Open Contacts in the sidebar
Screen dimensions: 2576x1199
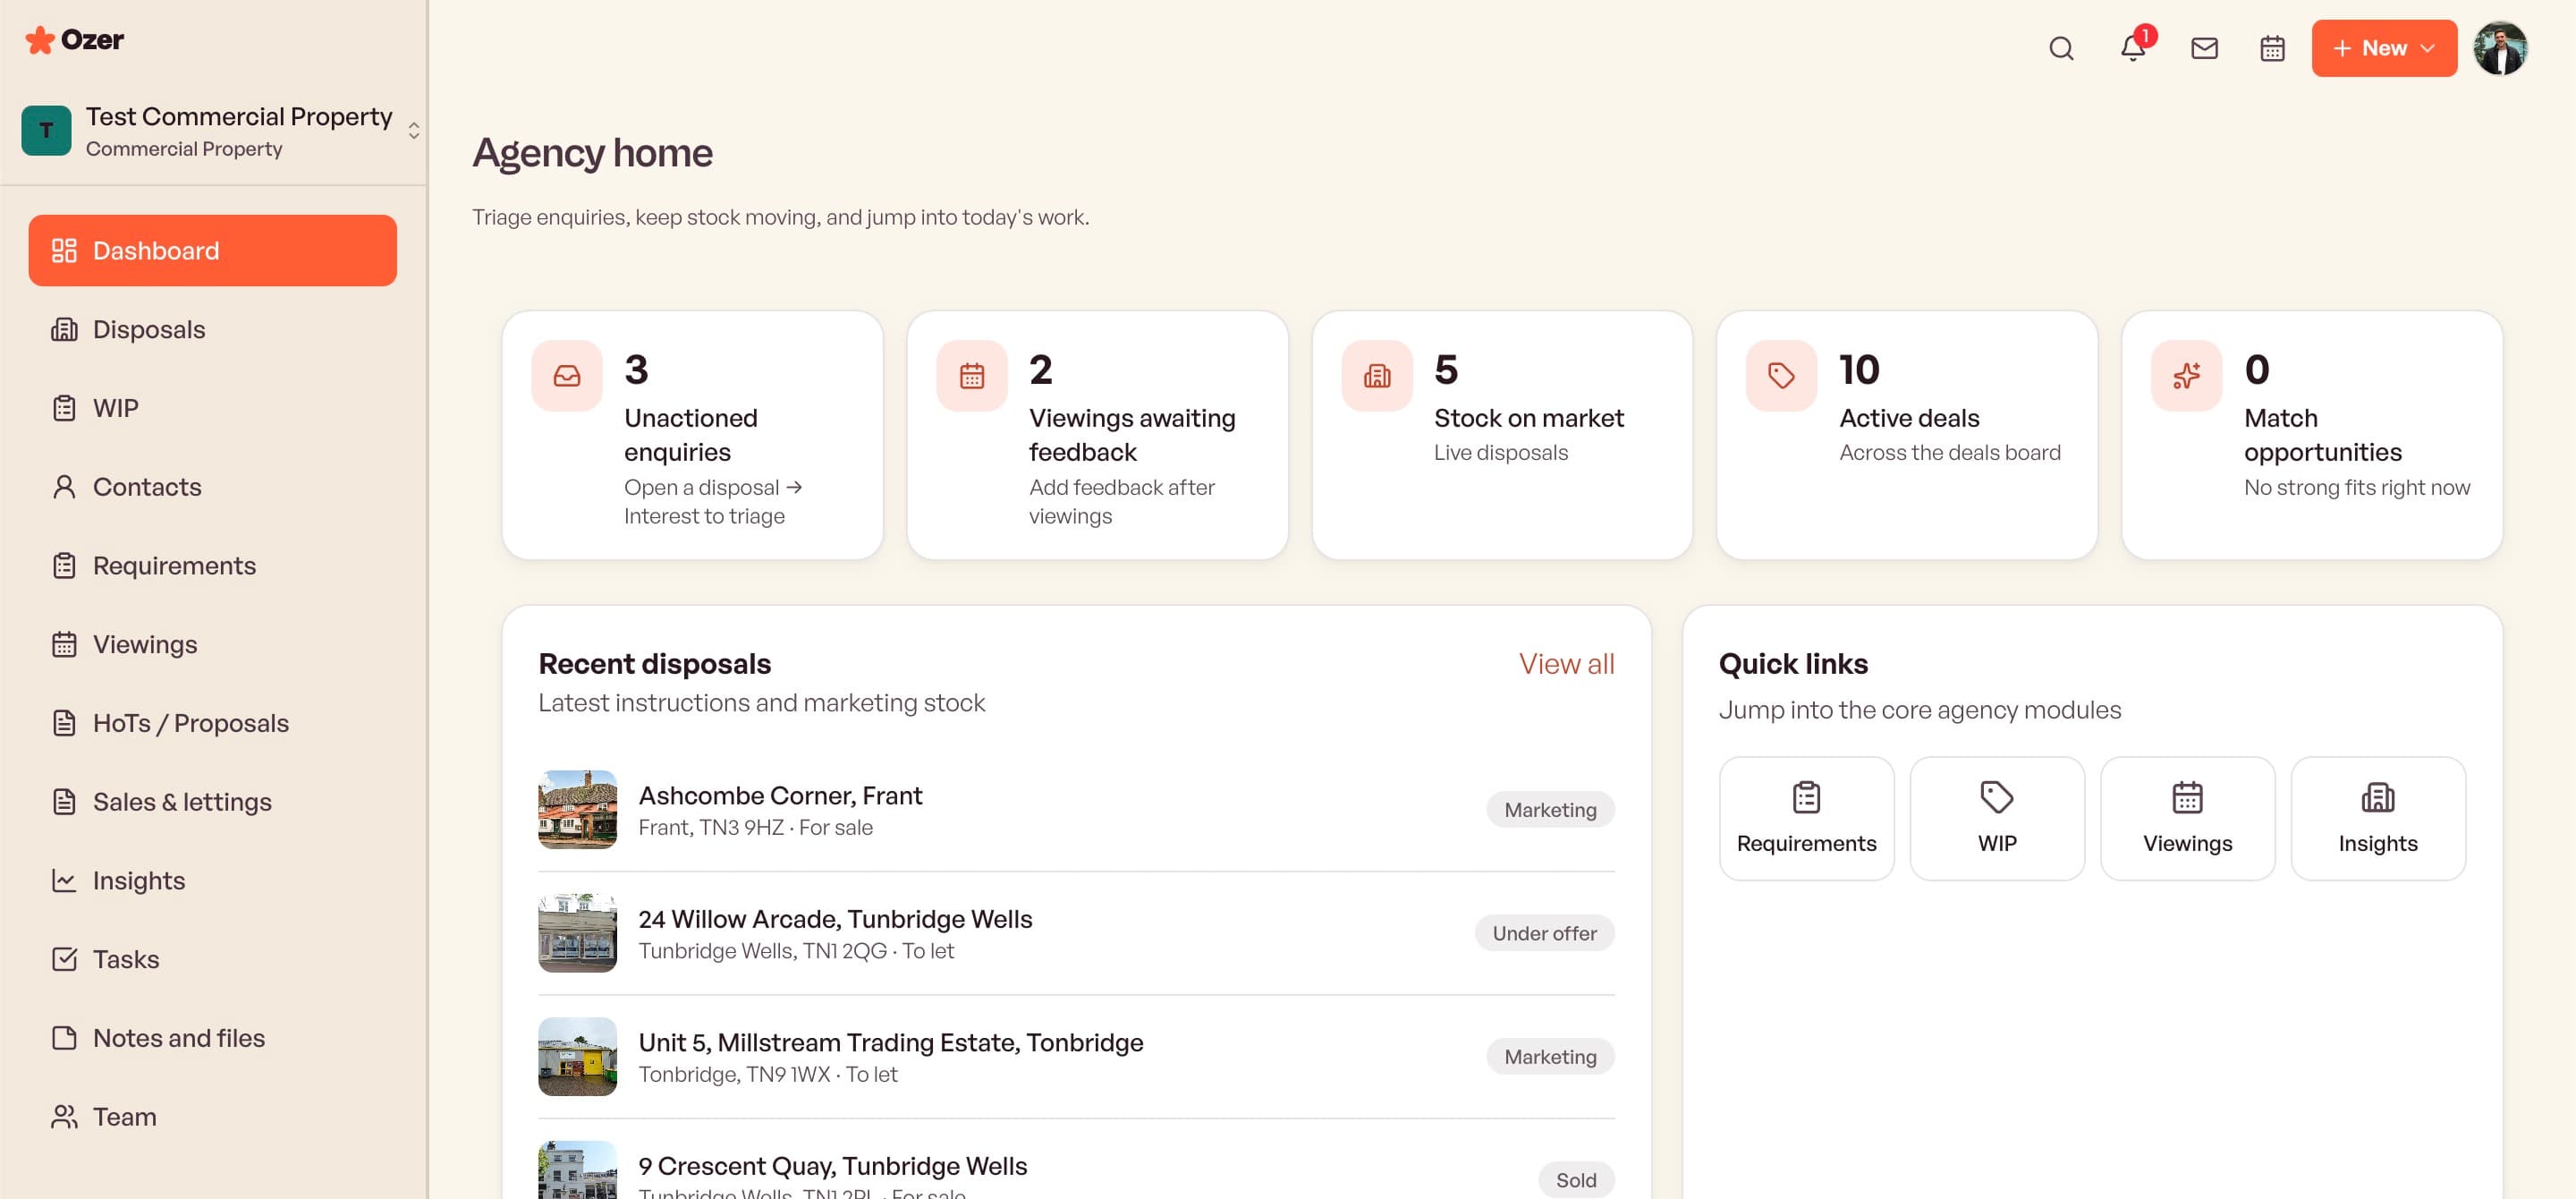pyautogui.click(x=213, y=487)
